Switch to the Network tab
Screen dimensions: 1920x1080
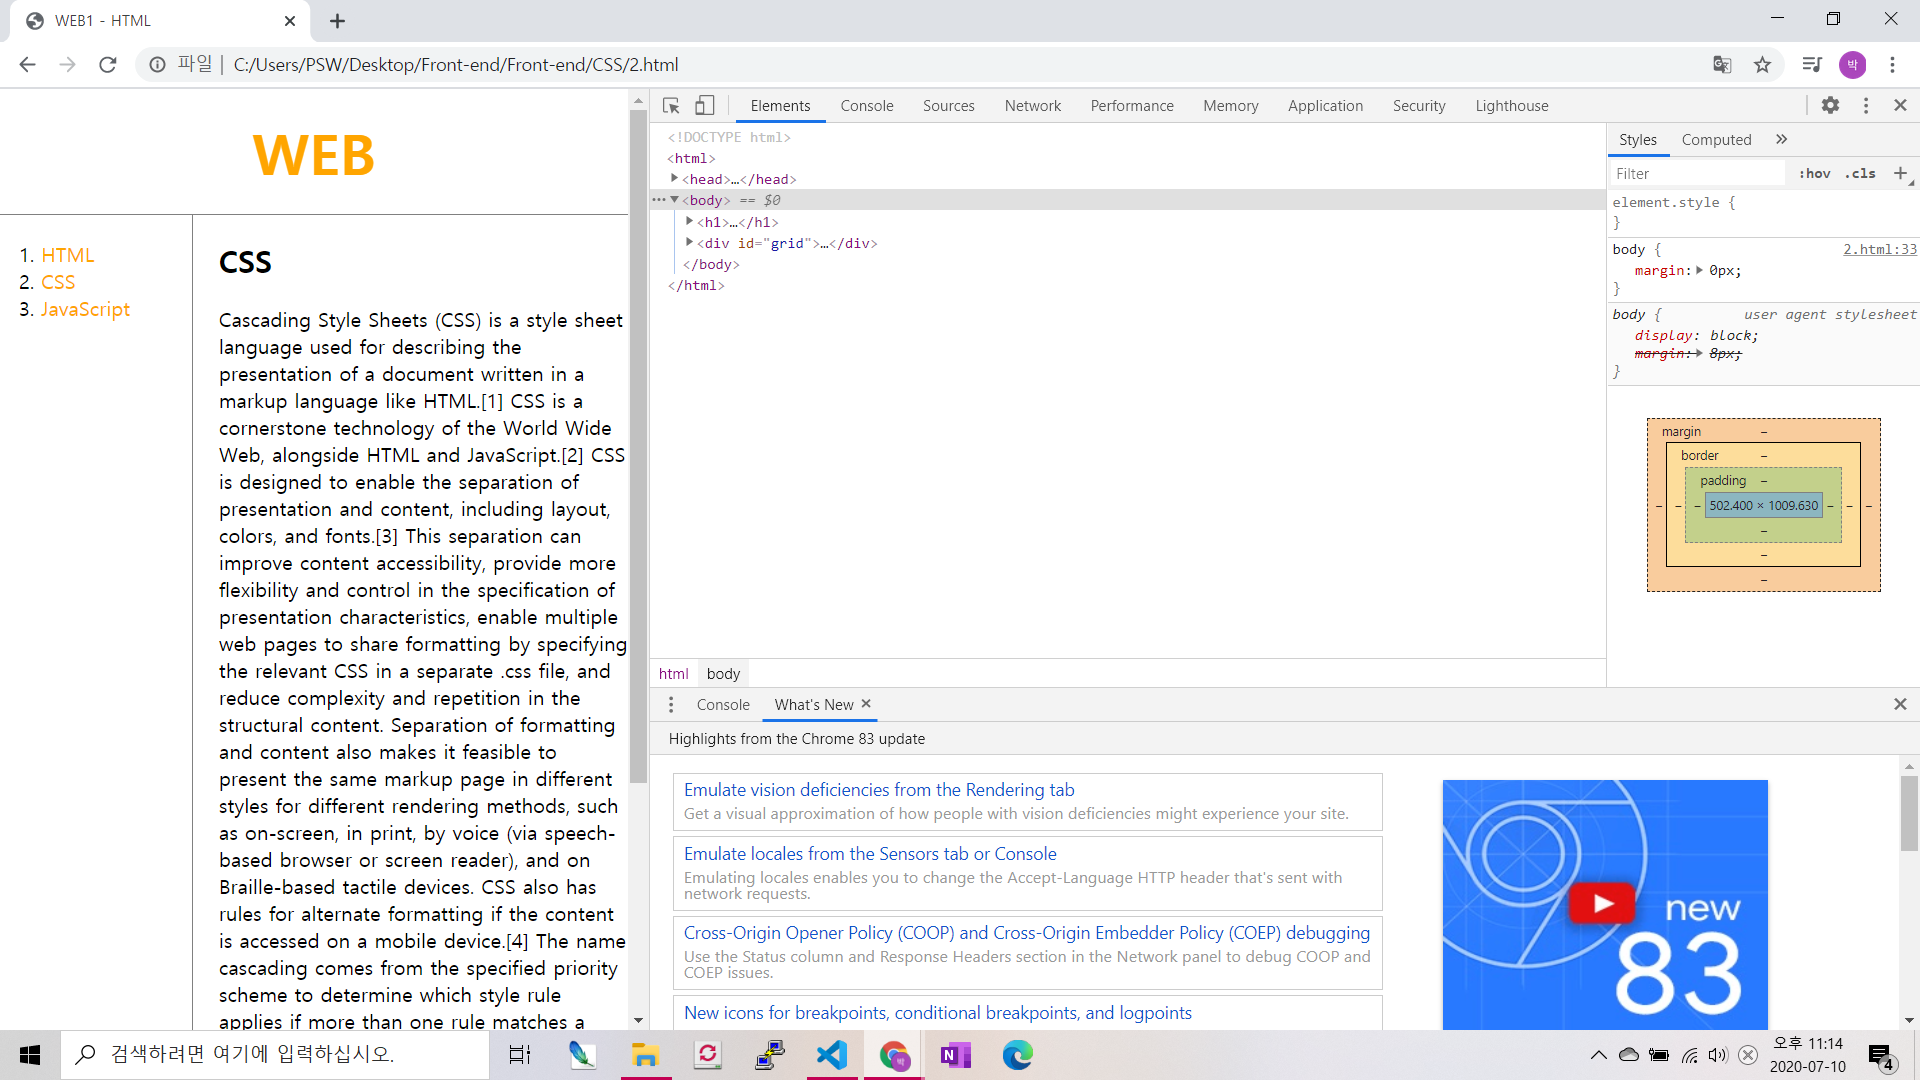(1032, 106)
